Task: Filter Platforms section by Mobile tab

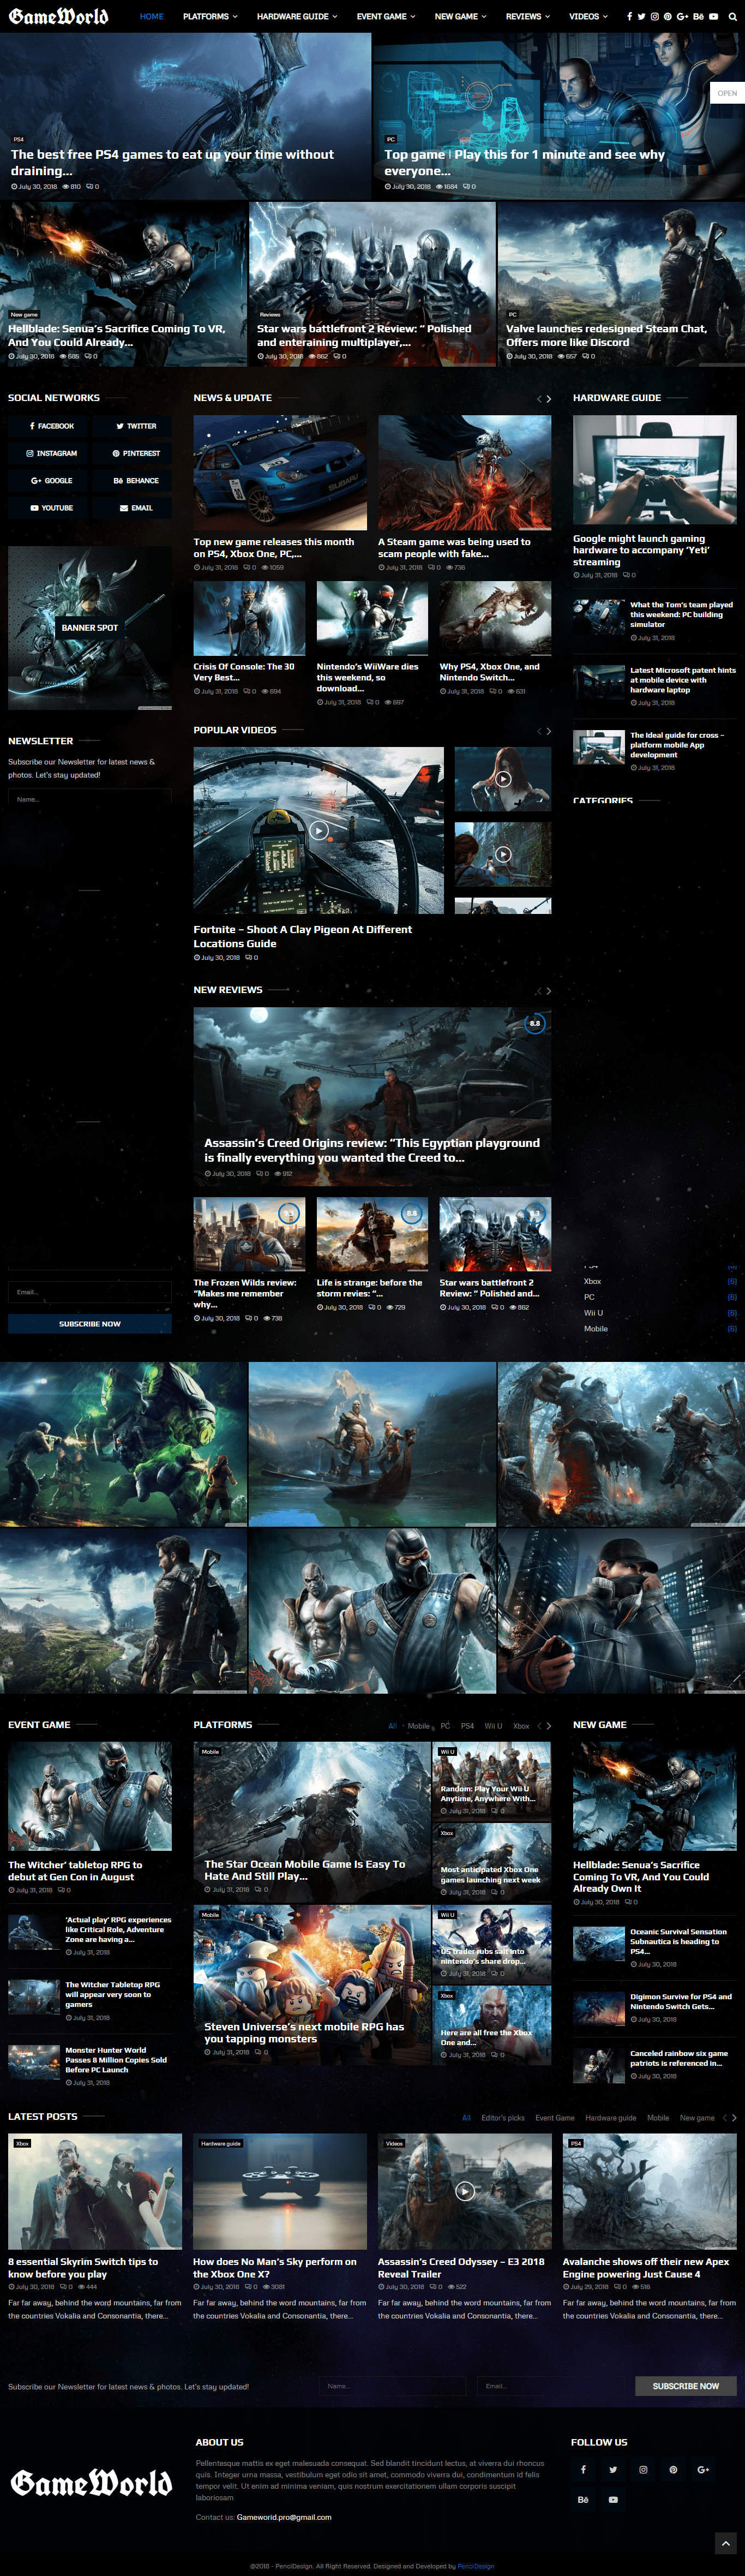Action: tap(418, 1726)
